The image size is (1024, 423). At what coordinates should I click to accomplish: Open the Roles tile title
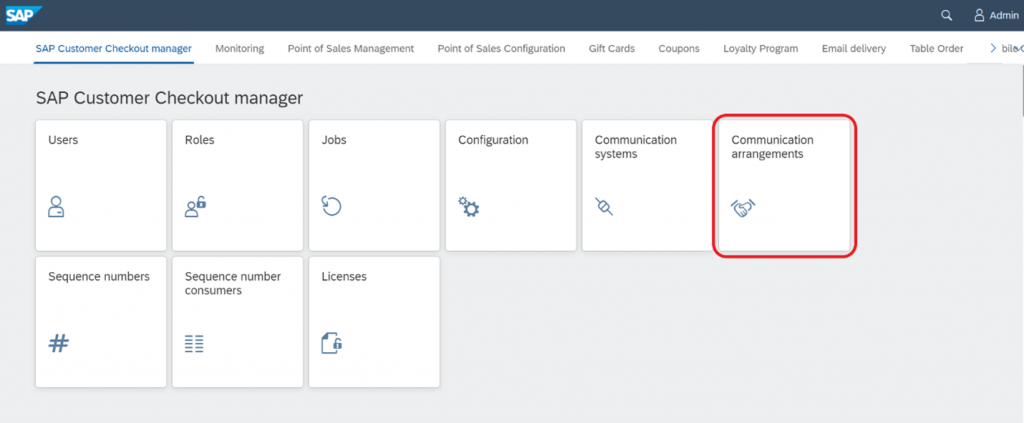click(199, 140)
